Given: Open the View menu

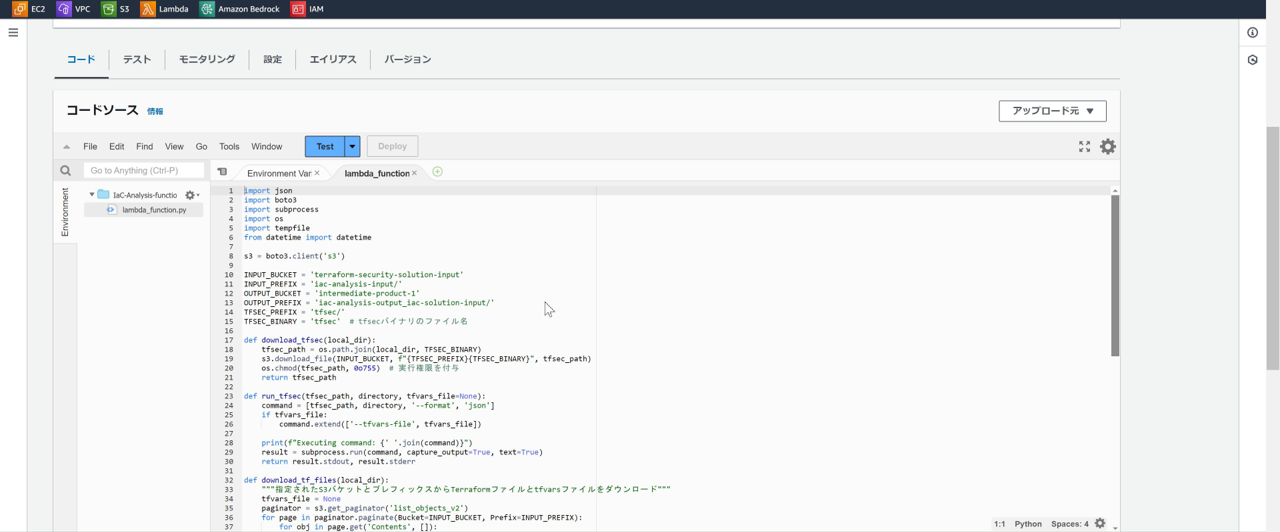Looking at the screenshot, I should (x=174, y=147).
